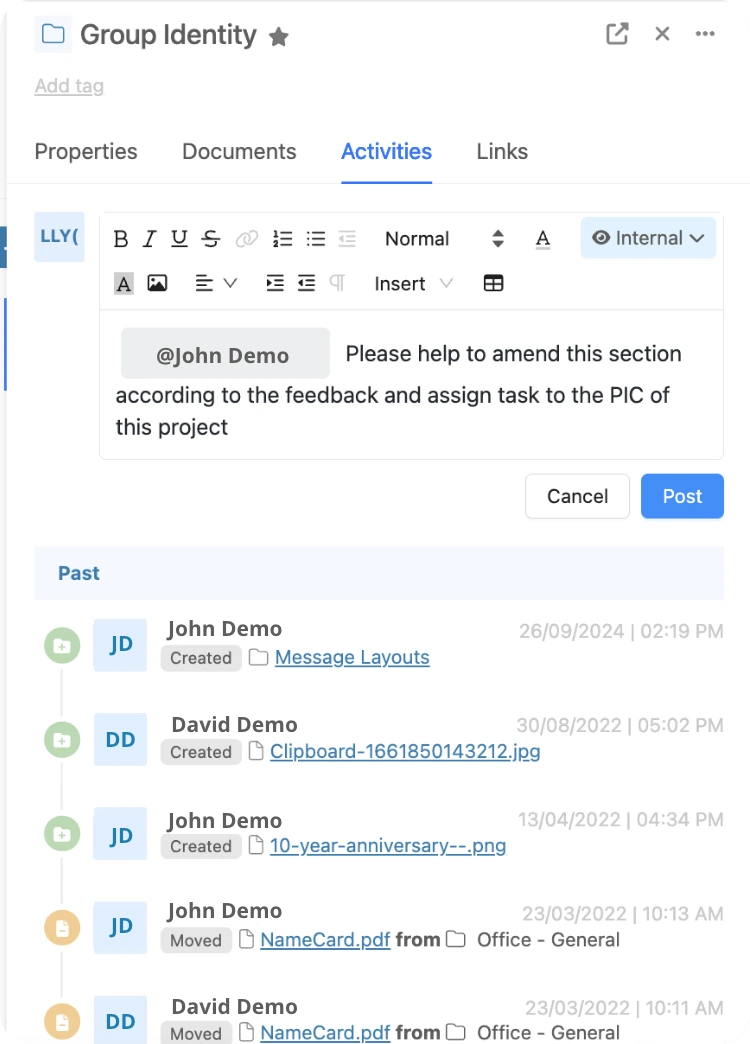Insert a table into the comment
Screen dimensions: 750x1044
click(493, 283)
